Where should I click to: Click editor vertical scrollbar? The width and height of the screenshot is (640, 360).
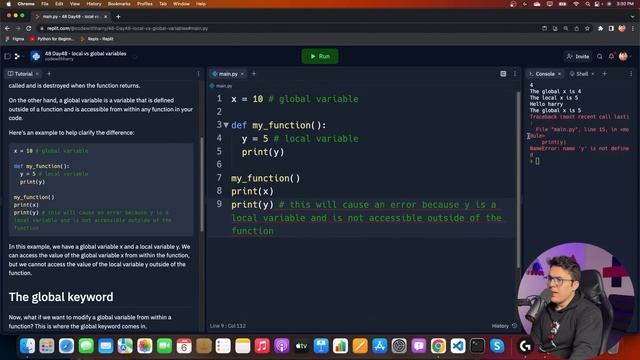coord(518,180)
